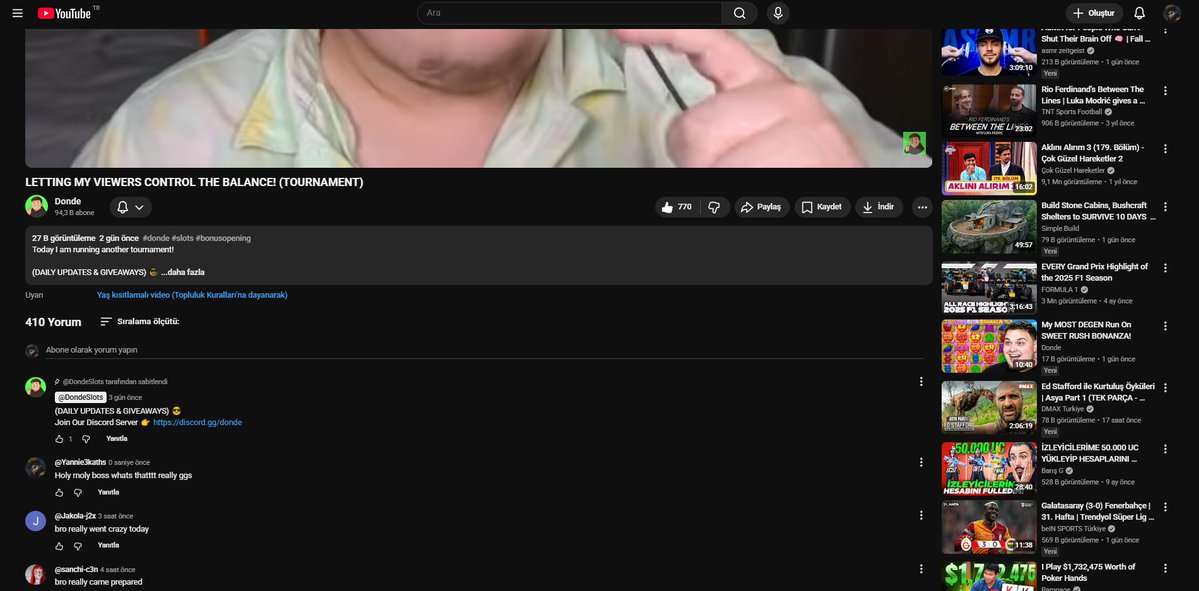The height and width of the screenshot is (591, 1199).
Task: Open Sıralama ölçütü sort dropdown
Action: (x=140, y=322)
